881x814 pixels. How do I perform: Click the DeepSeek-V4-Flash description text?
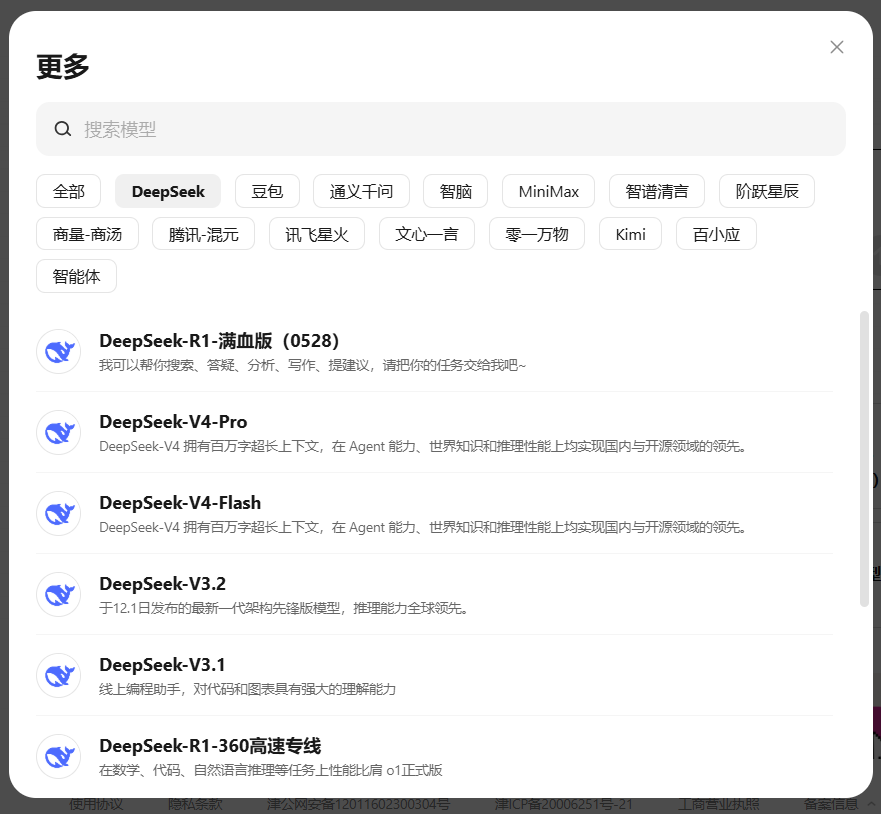[x=423, y=527]
